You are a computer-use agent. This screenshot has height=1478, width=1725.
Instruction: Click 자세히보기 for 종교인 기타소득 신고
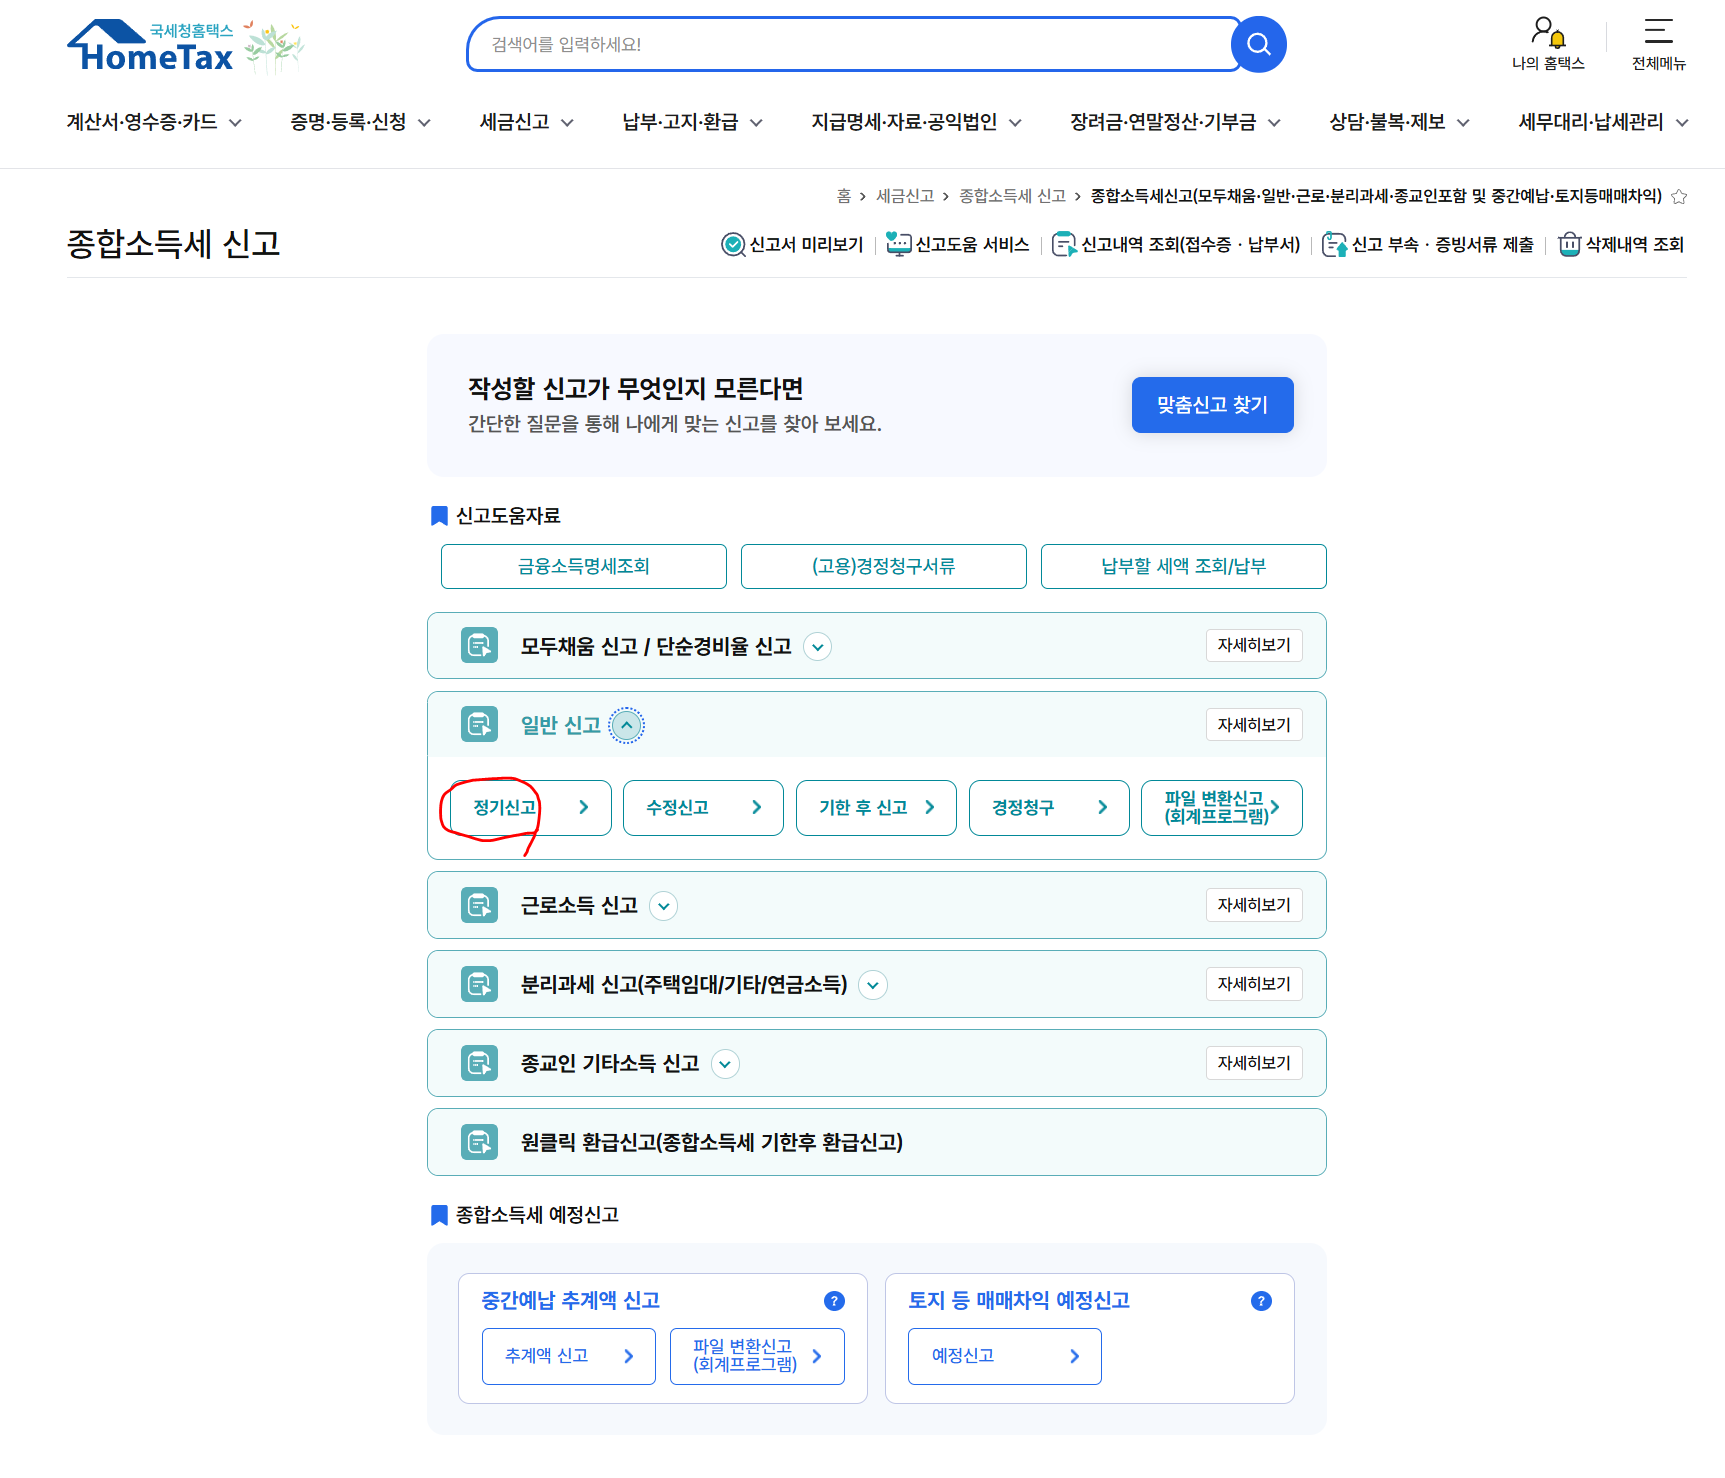click(1254, 1063)
